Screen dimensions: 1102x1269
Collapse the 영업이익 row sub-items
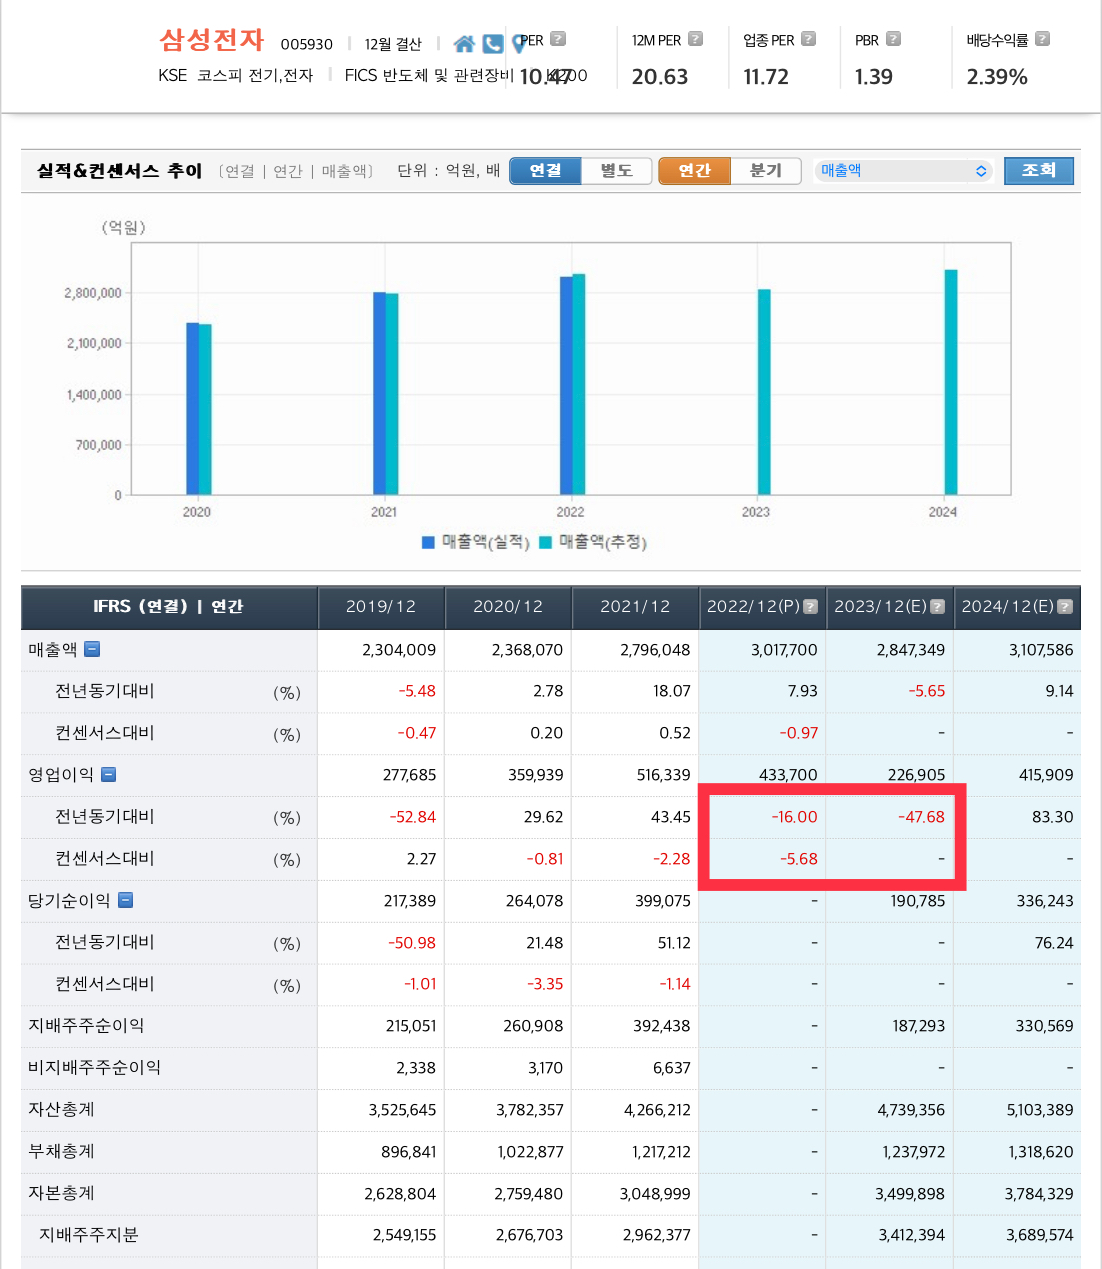point(109,774)
